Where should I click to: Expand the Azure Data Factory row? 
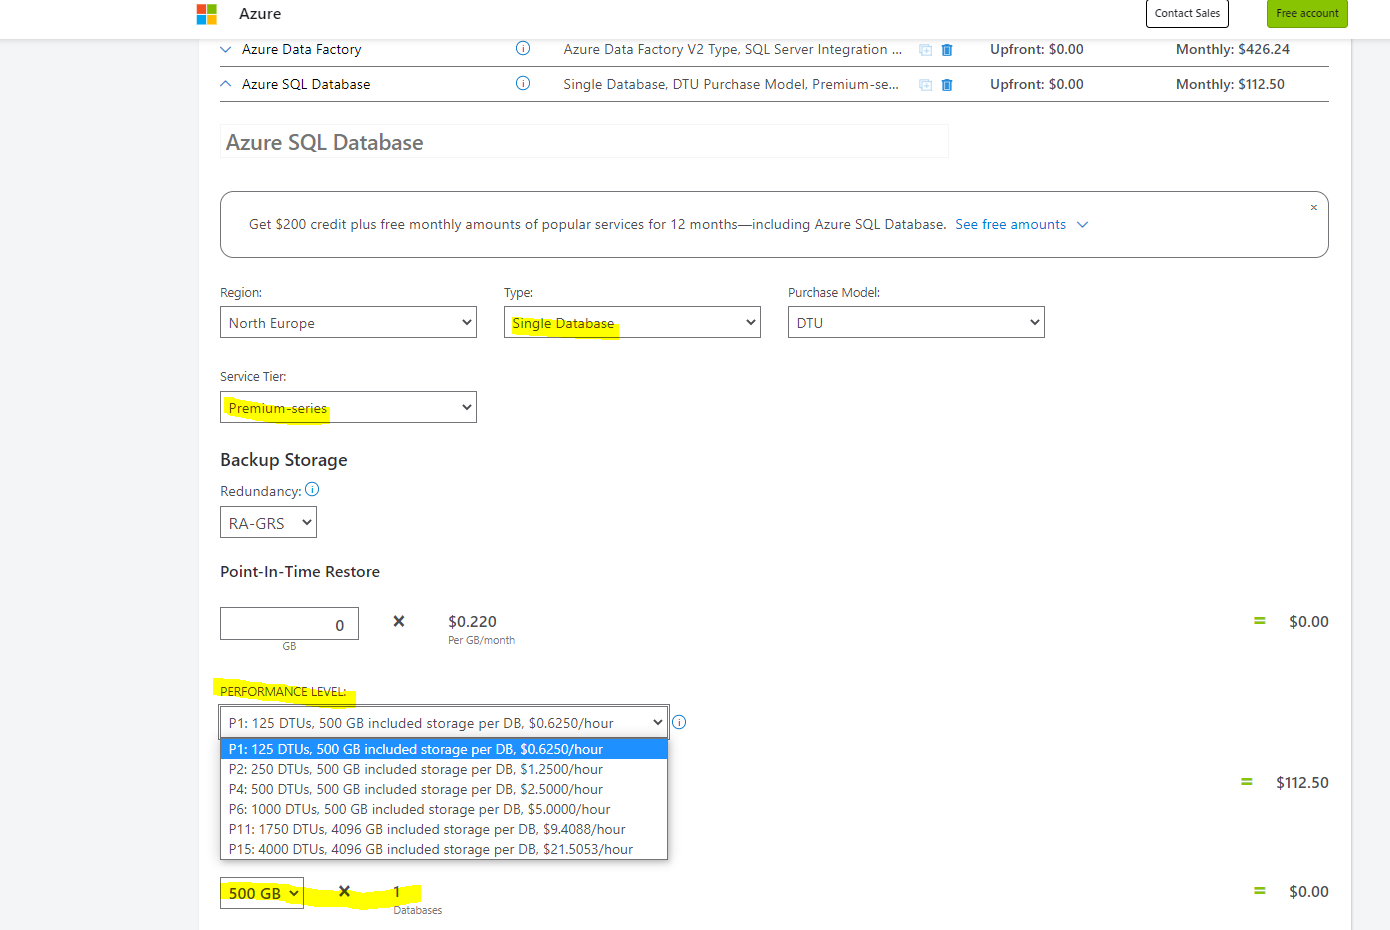point(226,49)
